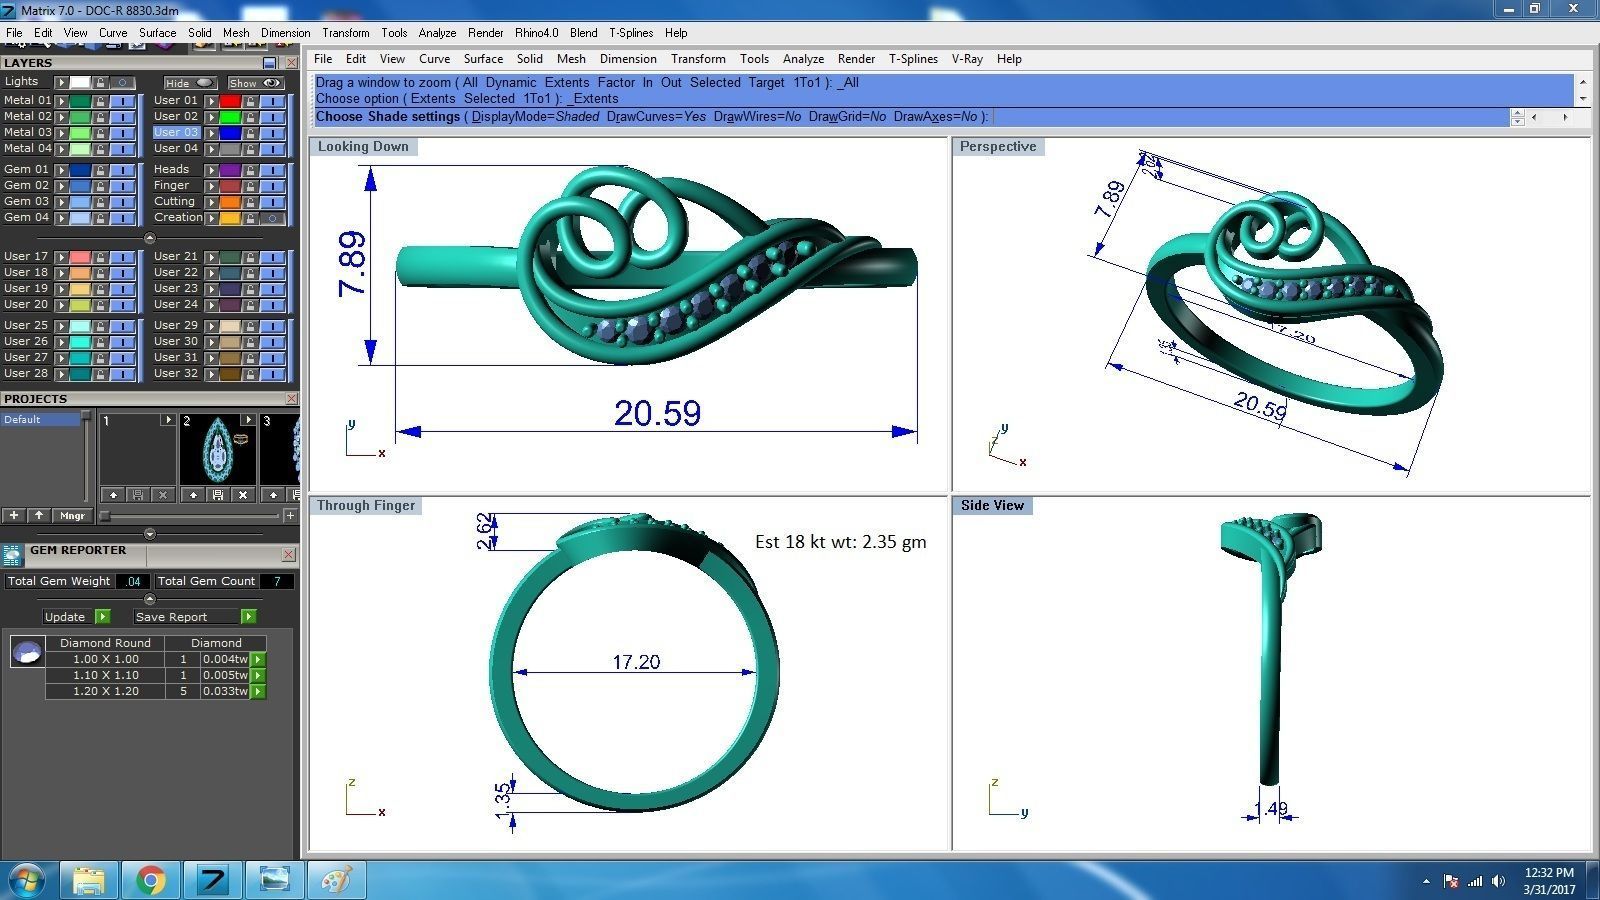Click the round diamond gem icon
Image resolution: width=1600 pixels, height=900 pixels.
coord(27,653)
